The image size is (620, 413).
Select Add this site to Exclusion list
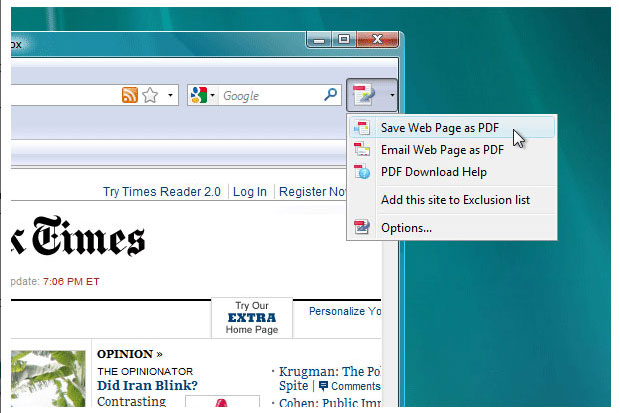(452, 200)
